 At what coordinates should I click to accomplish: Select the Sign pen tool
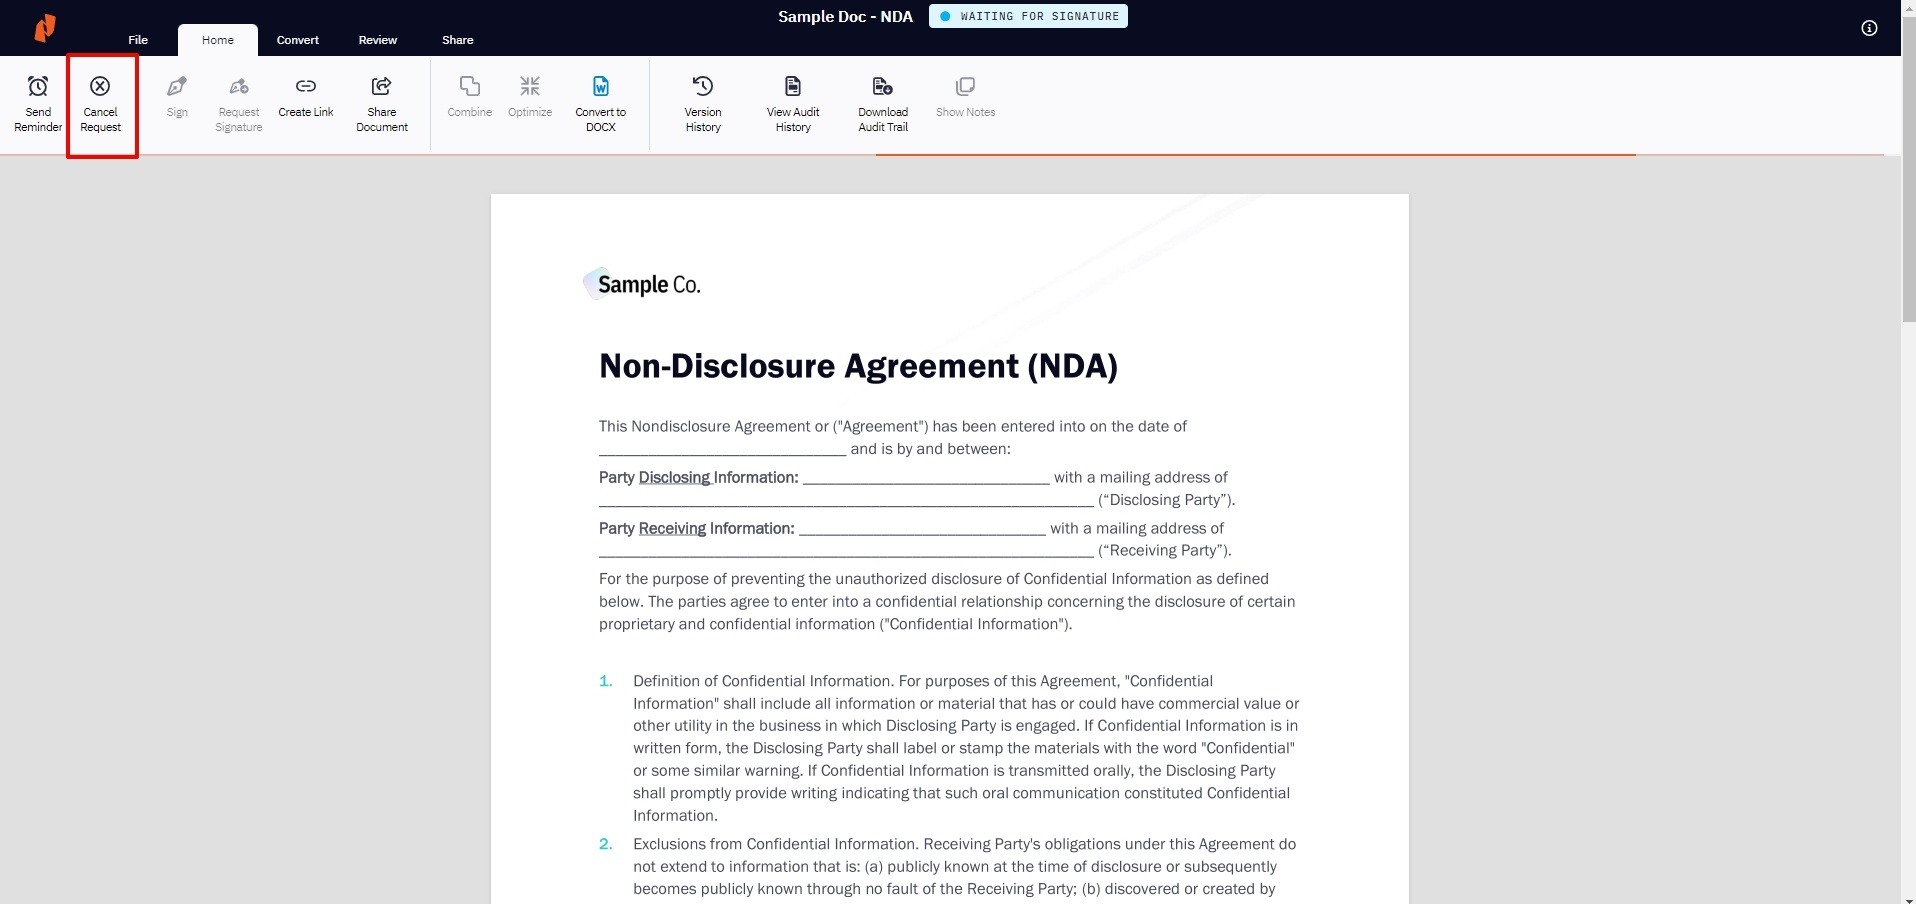tap(177, 87)
